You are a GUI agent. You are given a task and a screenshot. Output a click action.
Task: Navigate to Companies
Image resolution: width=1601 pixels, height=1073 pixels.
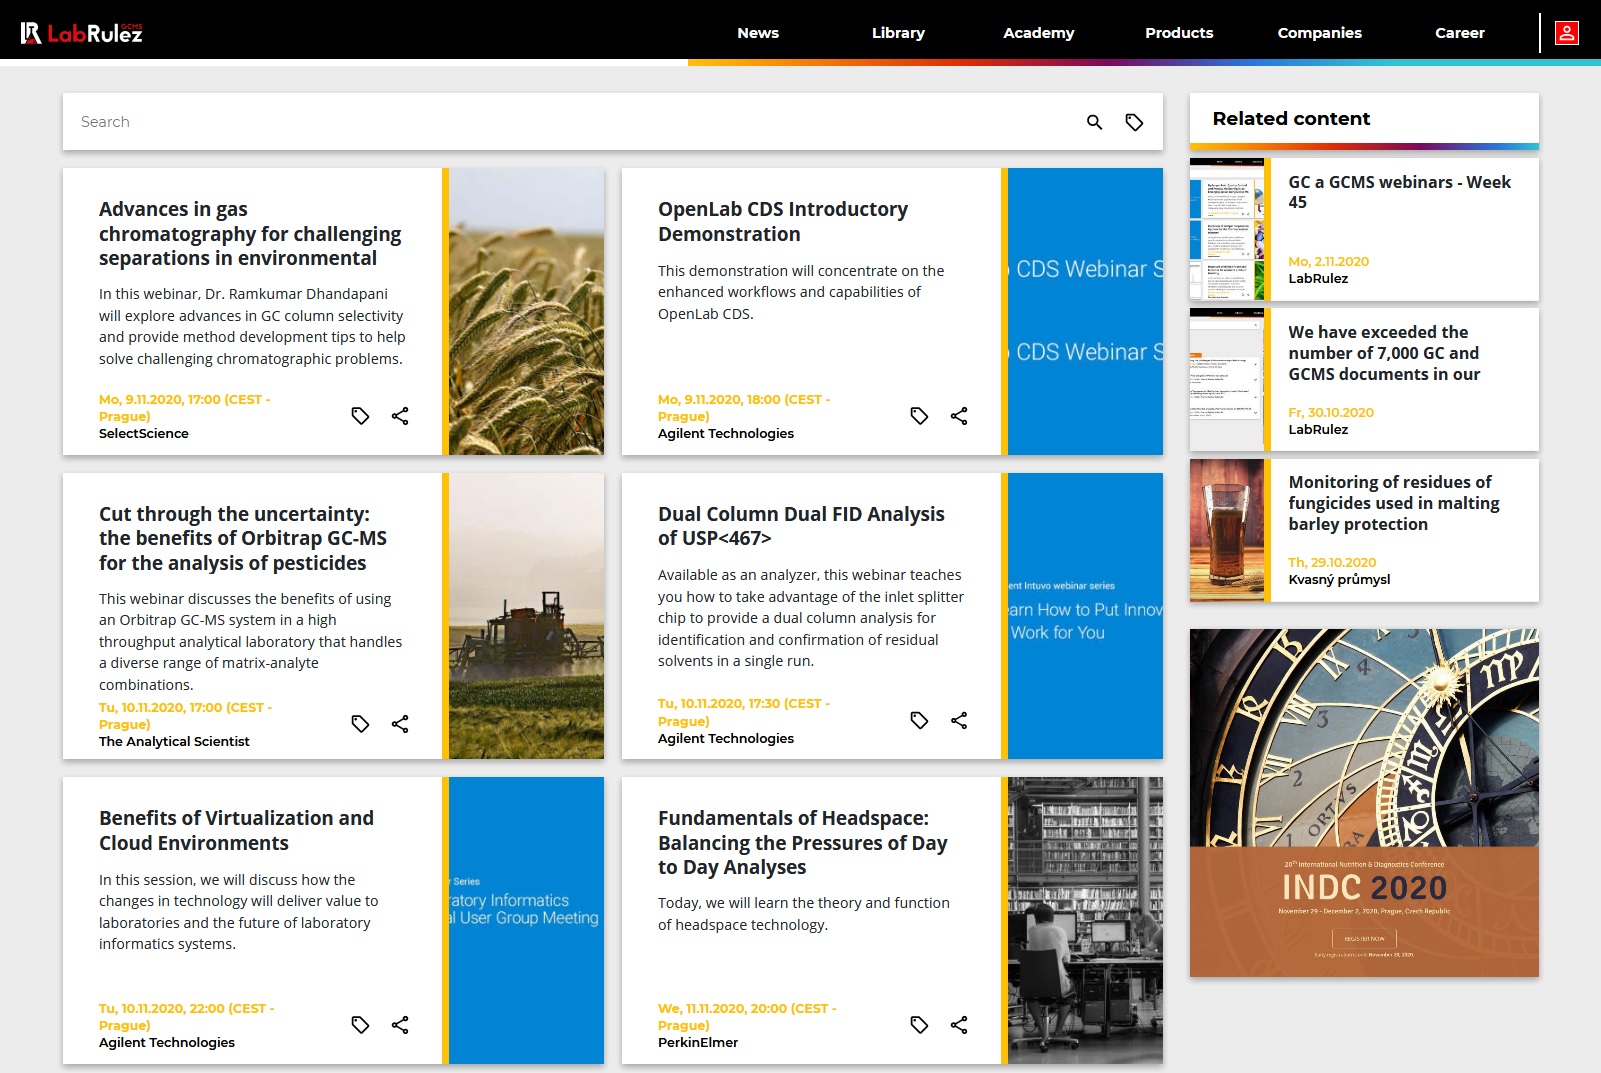click(1320, 33)
